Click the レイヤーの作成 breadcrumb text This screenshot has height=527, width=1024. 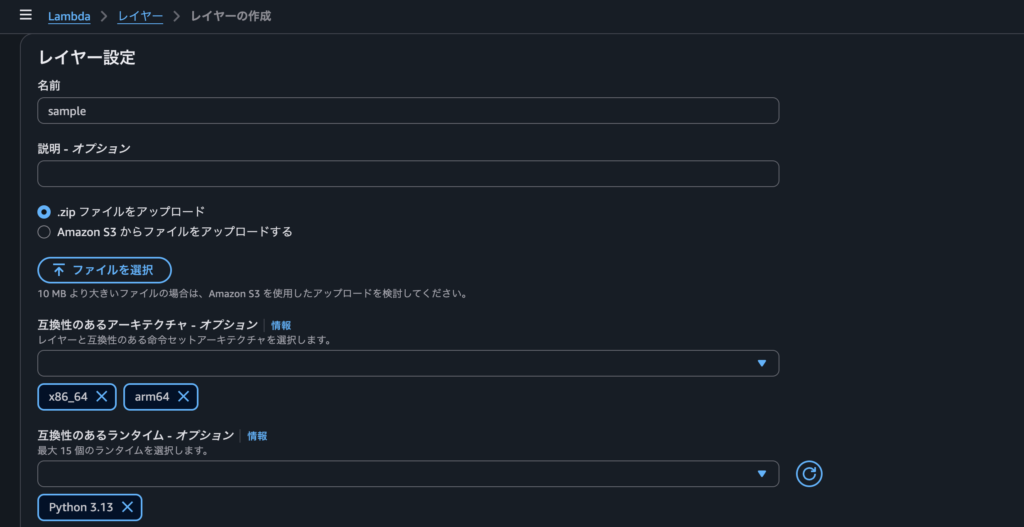click(231, 16)
